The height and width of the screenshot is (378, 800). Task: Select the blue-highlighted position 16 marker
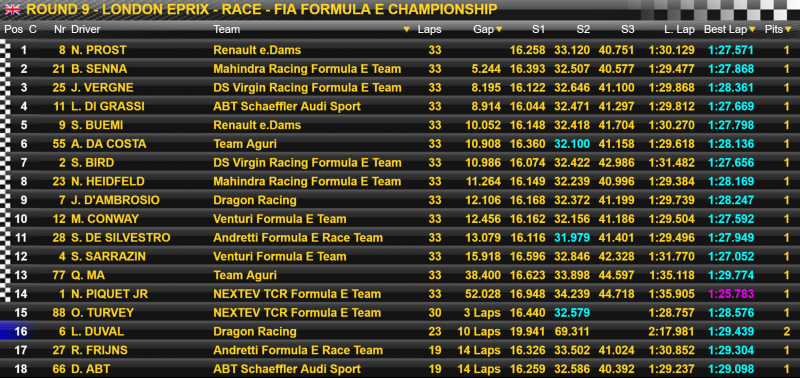[15, 332]
